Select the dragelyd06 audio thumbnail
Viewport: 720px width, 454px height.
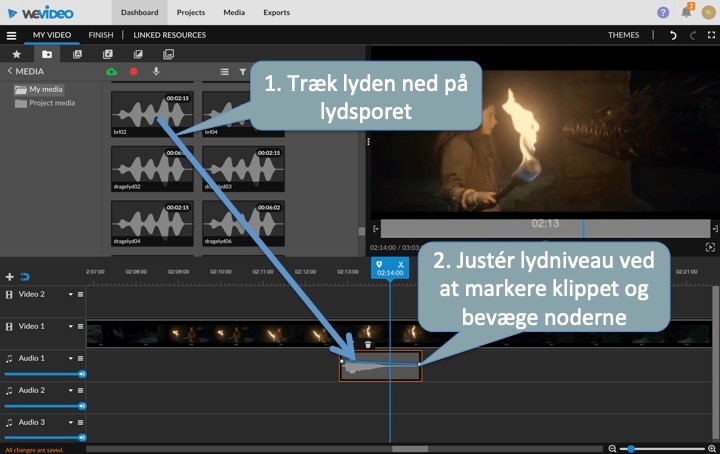click(243, 223)
